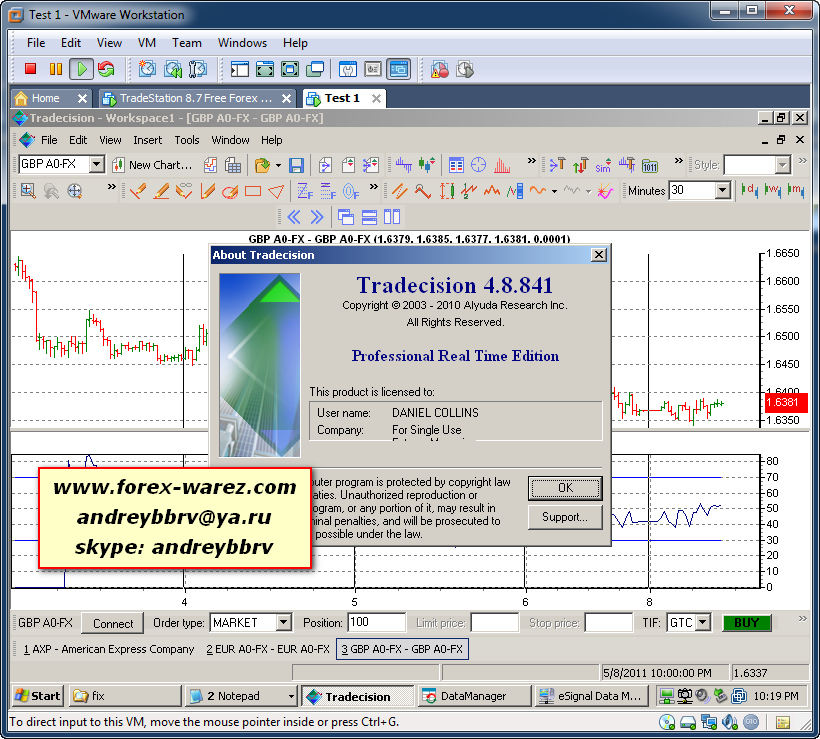This screenshot has height=739, width=820.
Task: Click the Support... button
Action: (x=565, y=517)
